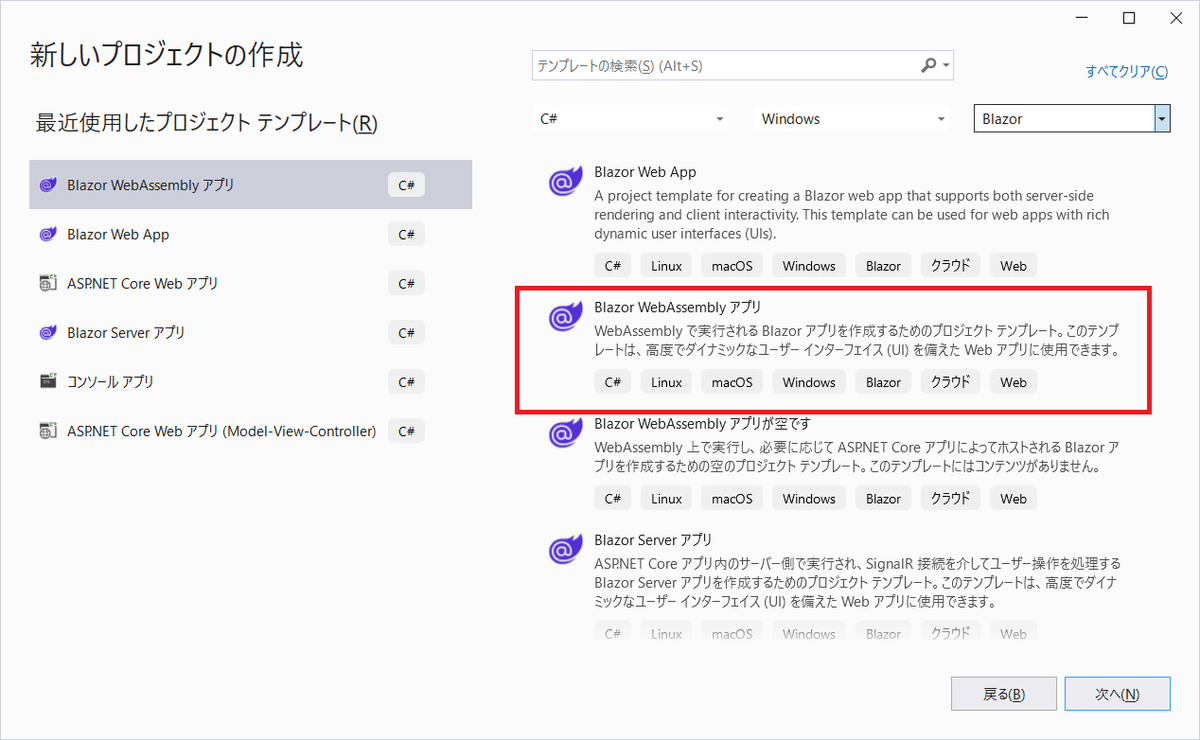Image resolution: width=1200 pixels, height=740 pixels.
Task: Click Blazor WebAssembly アプリ icon in recent templates
Action: coord(47,185)
